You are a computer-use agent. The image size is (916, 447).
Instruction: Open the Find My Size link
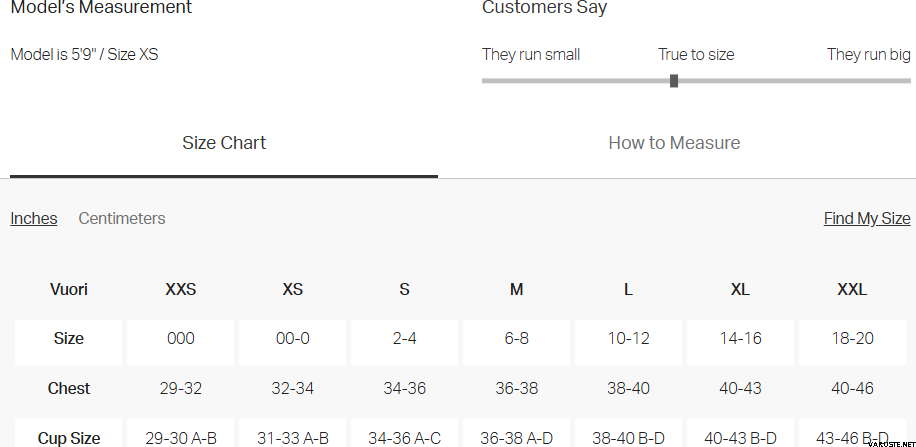pos(866,218)
